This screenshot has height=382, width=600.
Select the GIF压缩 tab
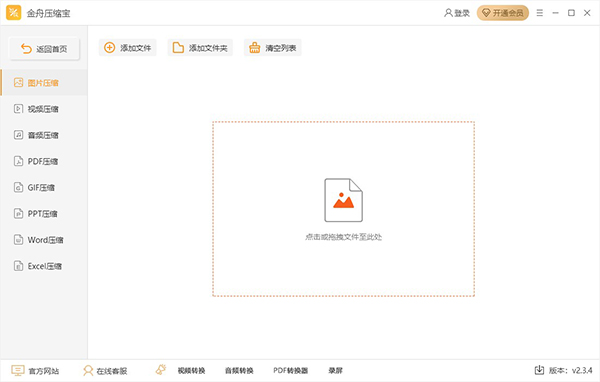pyautogui.click(x=44, y=188)
